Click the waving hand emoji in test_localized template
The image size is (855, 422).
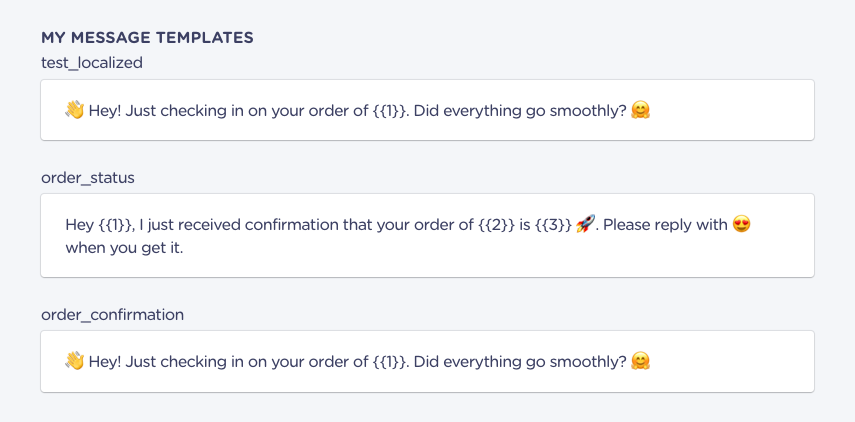75,111
